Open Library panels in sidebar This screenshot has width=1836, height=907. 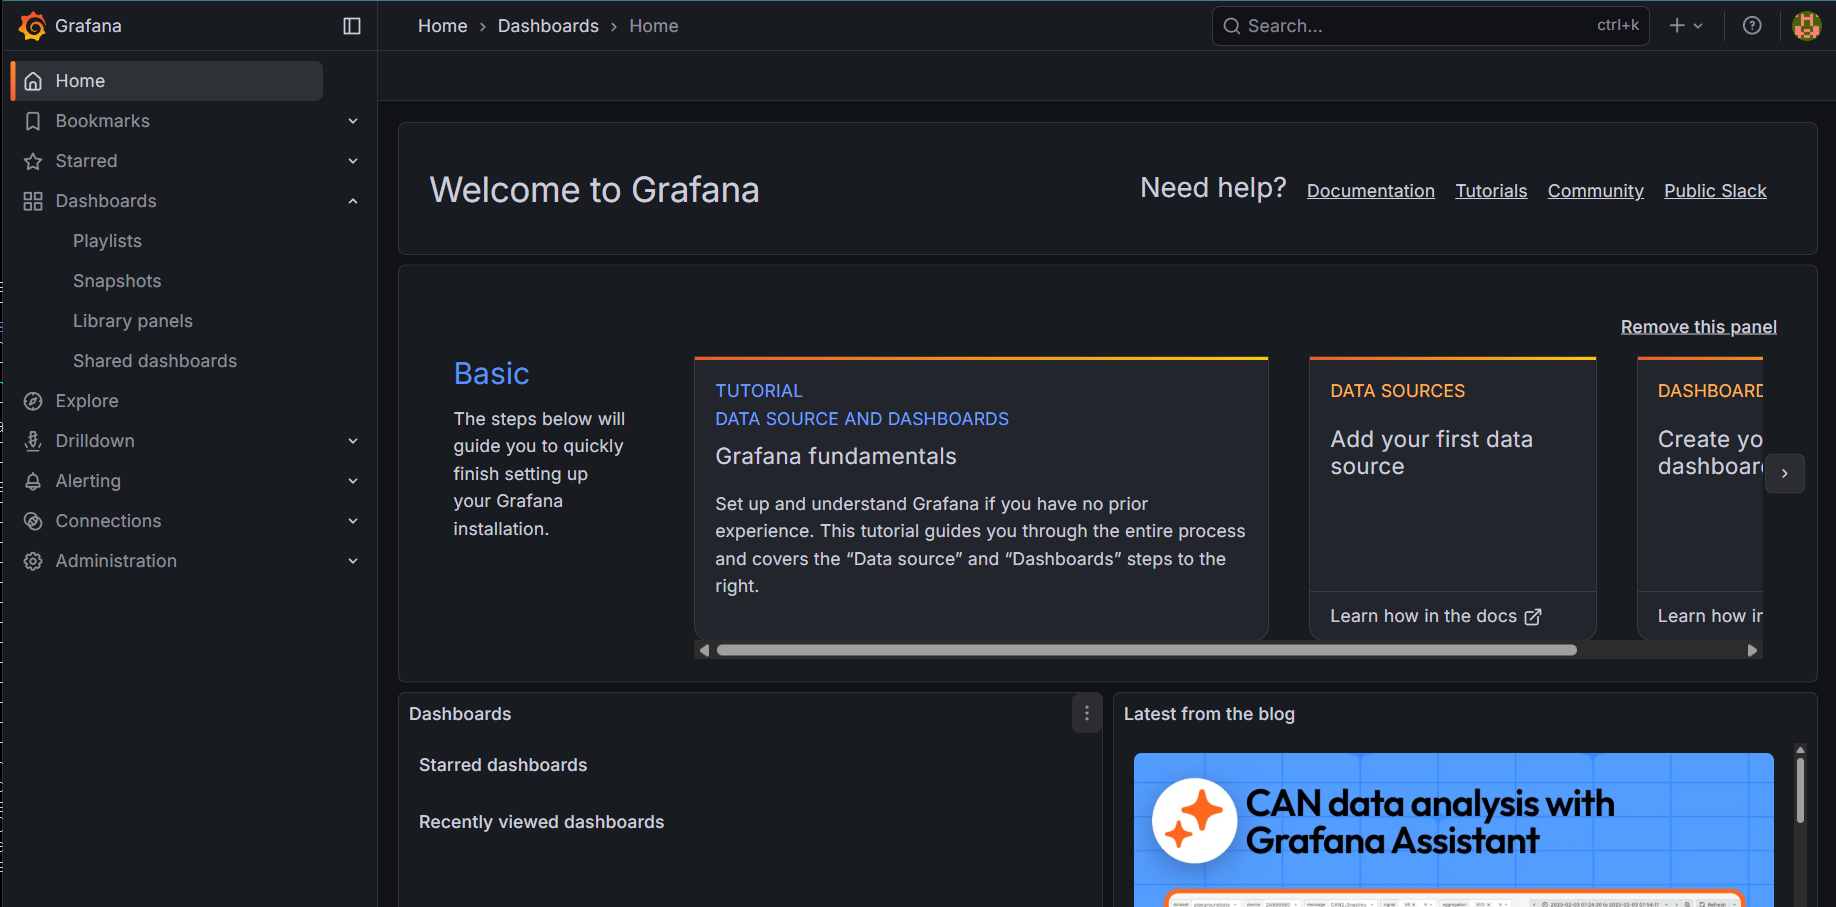coord(133,321)
